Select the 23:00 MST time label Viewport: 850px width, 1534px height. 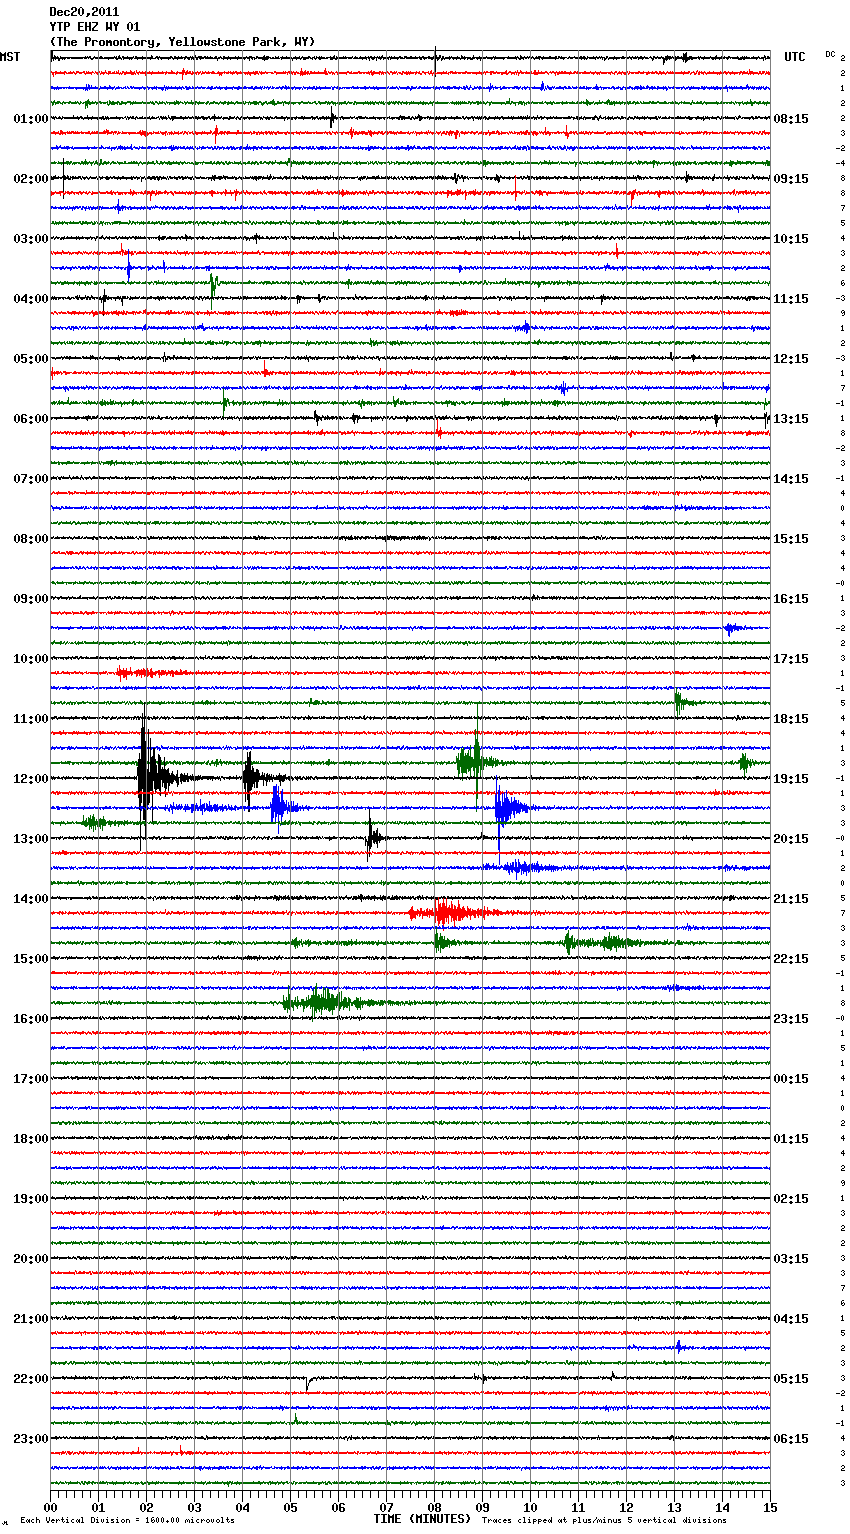click(31, 1439)
